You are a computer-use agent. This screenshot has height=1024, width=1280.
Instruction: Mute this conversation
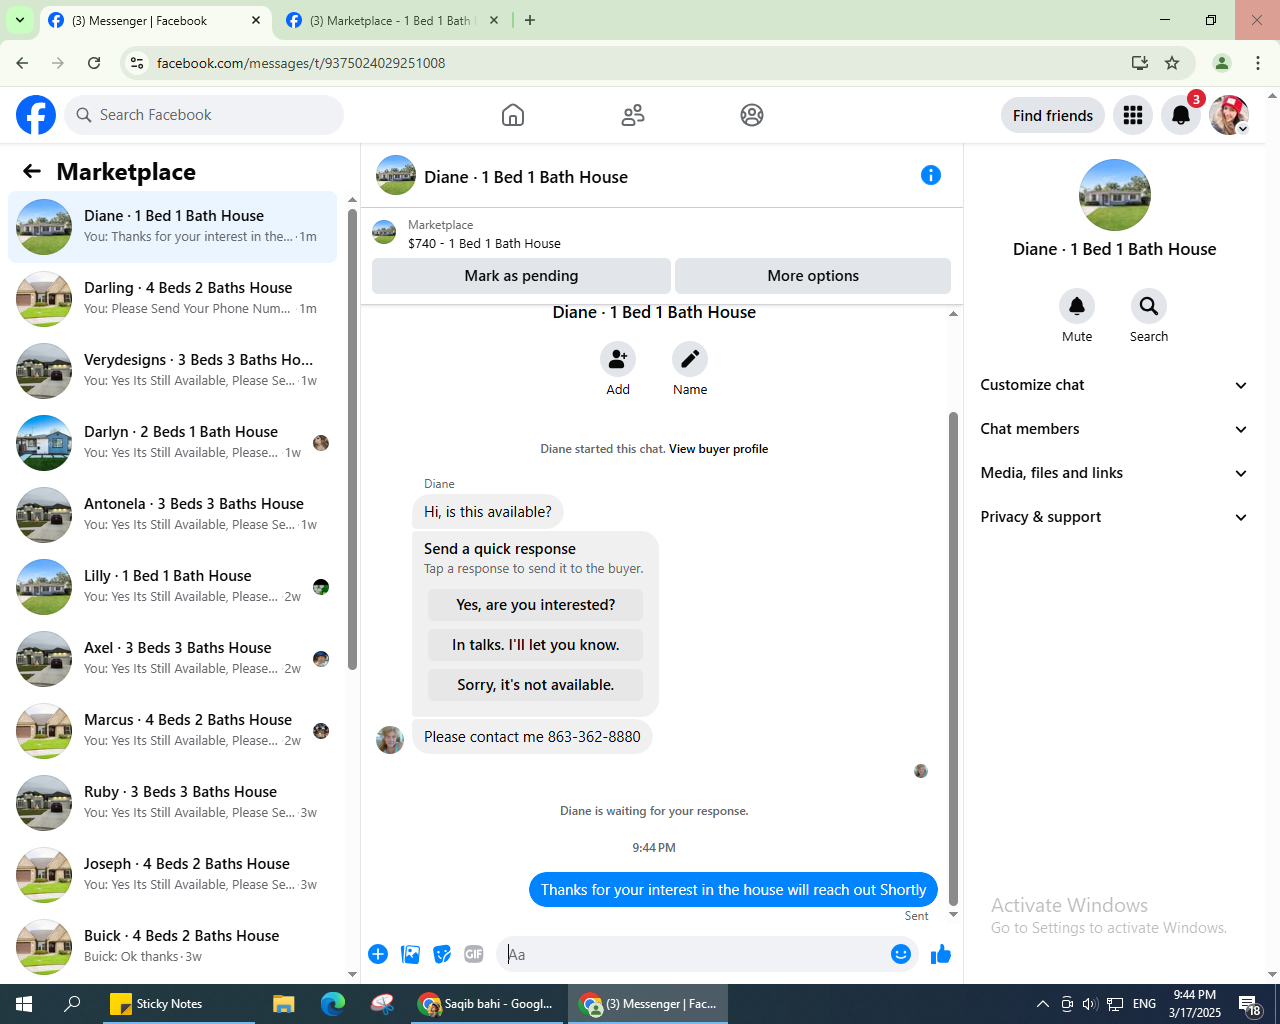1077,306
